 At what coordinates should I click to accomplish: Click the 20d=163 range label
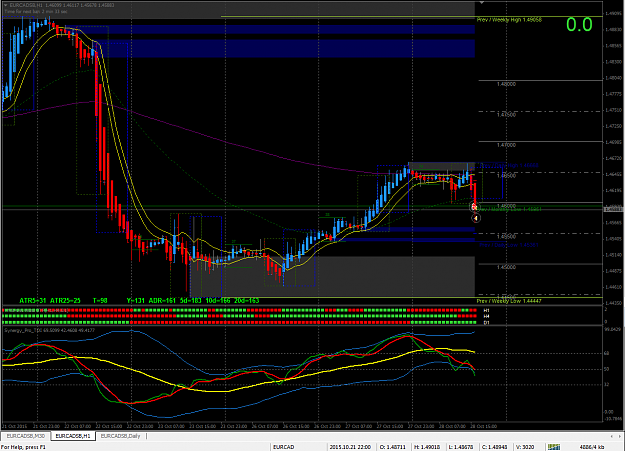tap(246, 300)
